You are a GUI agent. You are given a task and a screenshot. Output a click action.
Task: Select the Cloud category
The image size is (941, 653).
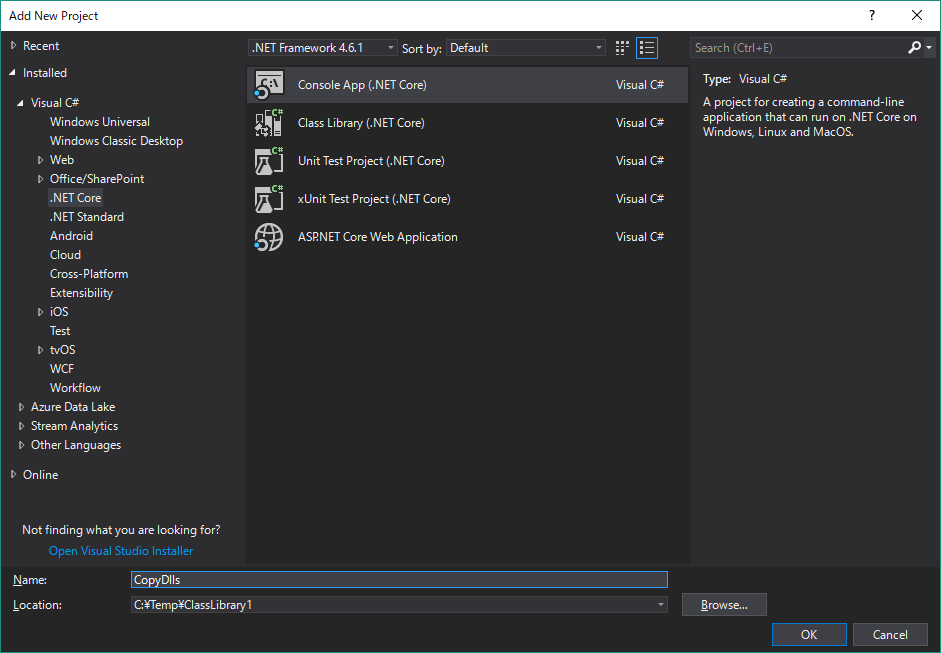coord(65,255)
